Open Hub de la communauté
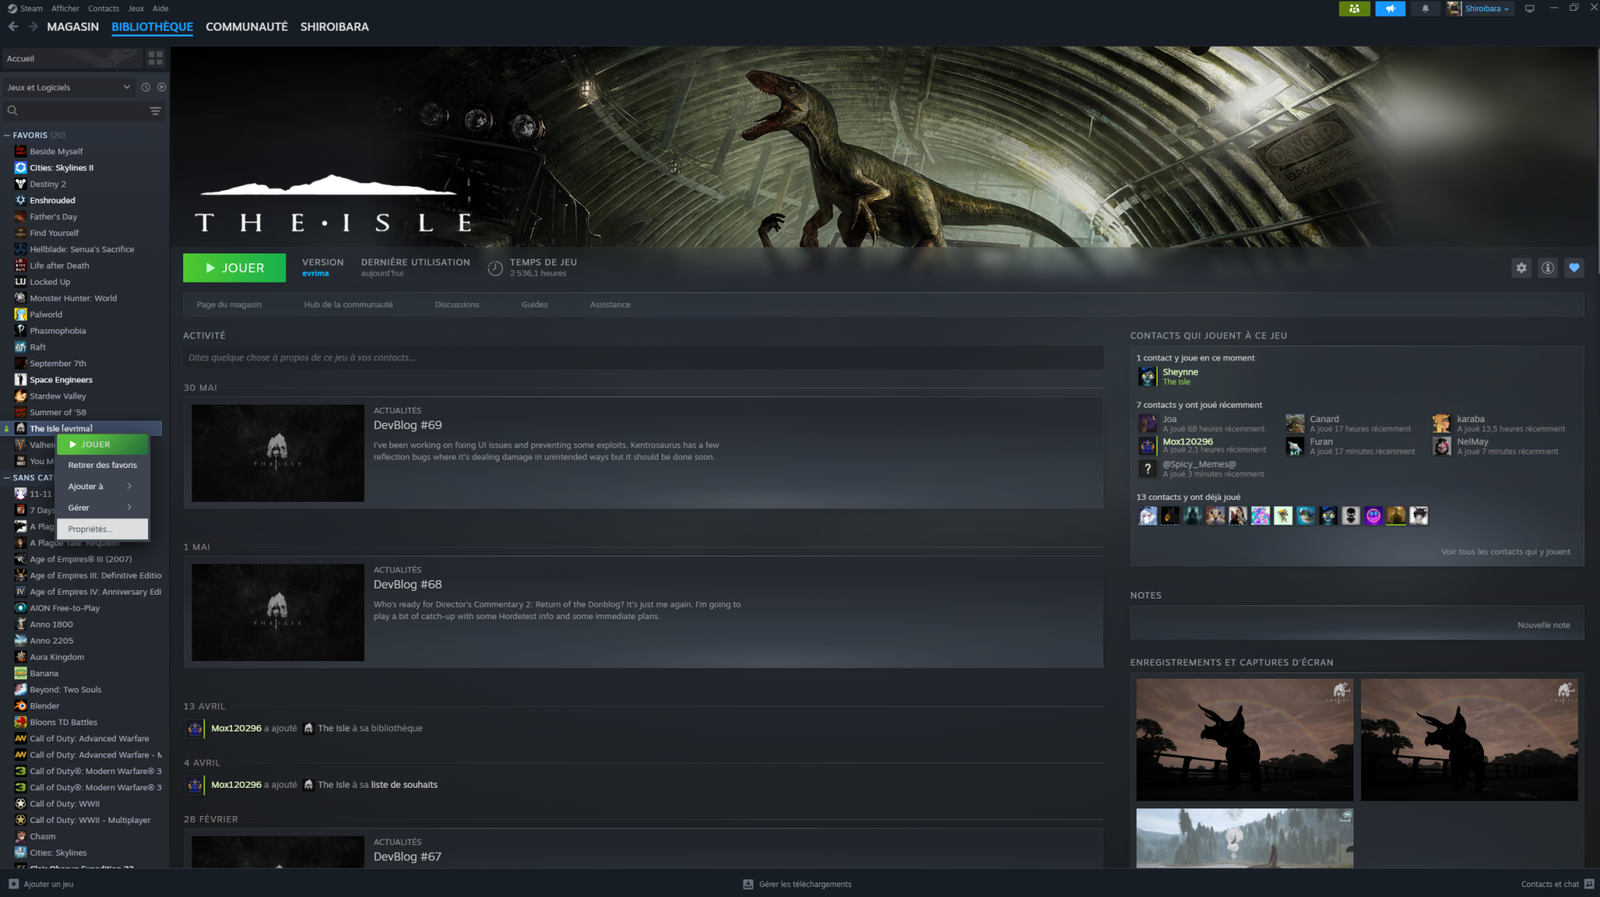Screen dimensions: 1600x897 point(348,304)
